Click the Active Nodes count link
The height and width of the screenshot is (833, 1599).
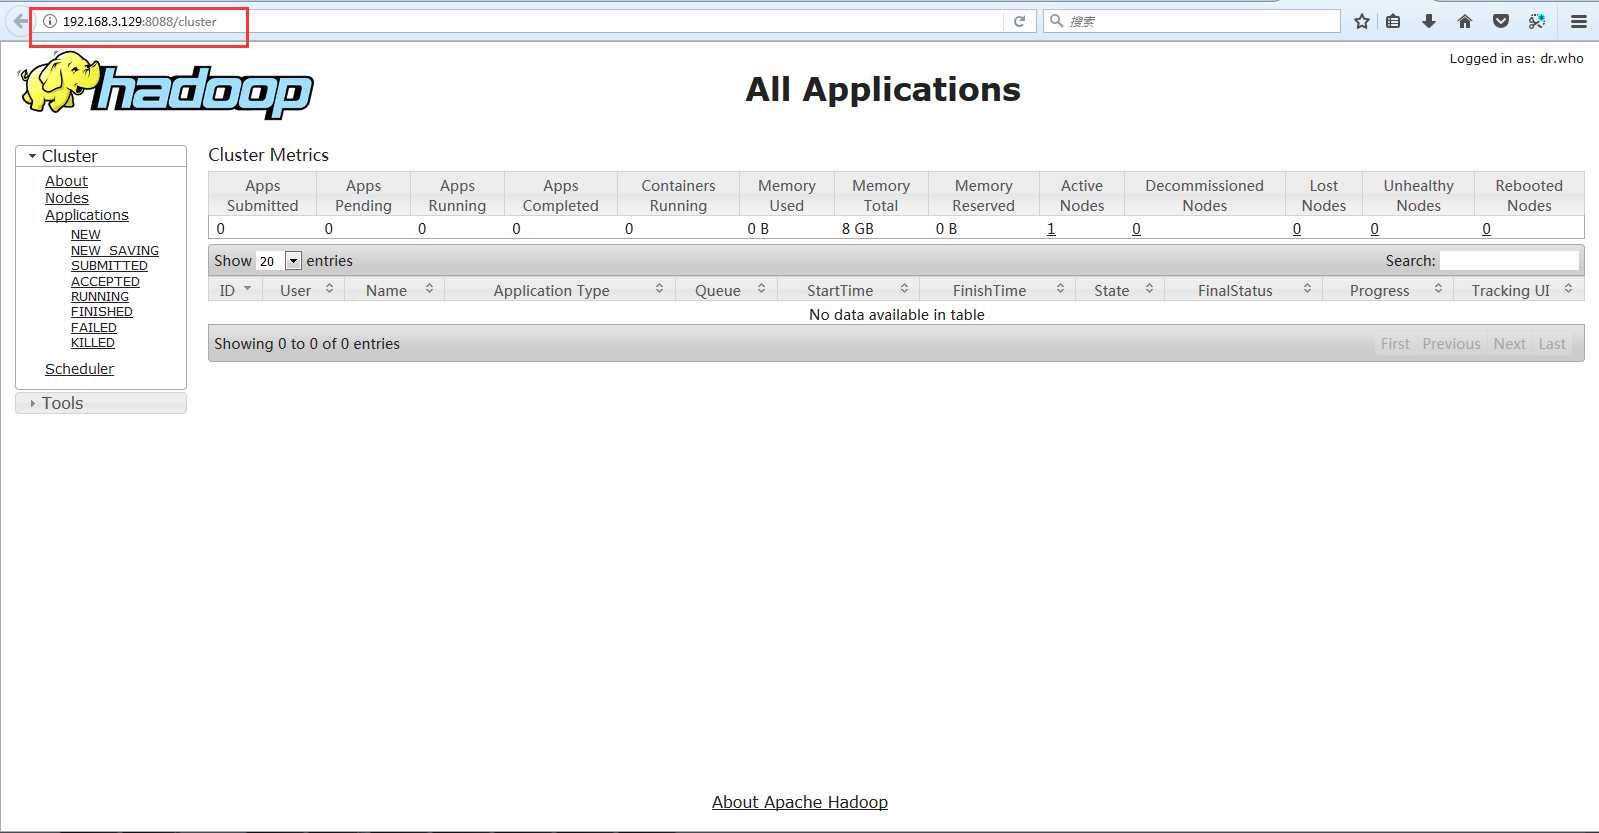pyautogui.click(x=1051, y=229)
